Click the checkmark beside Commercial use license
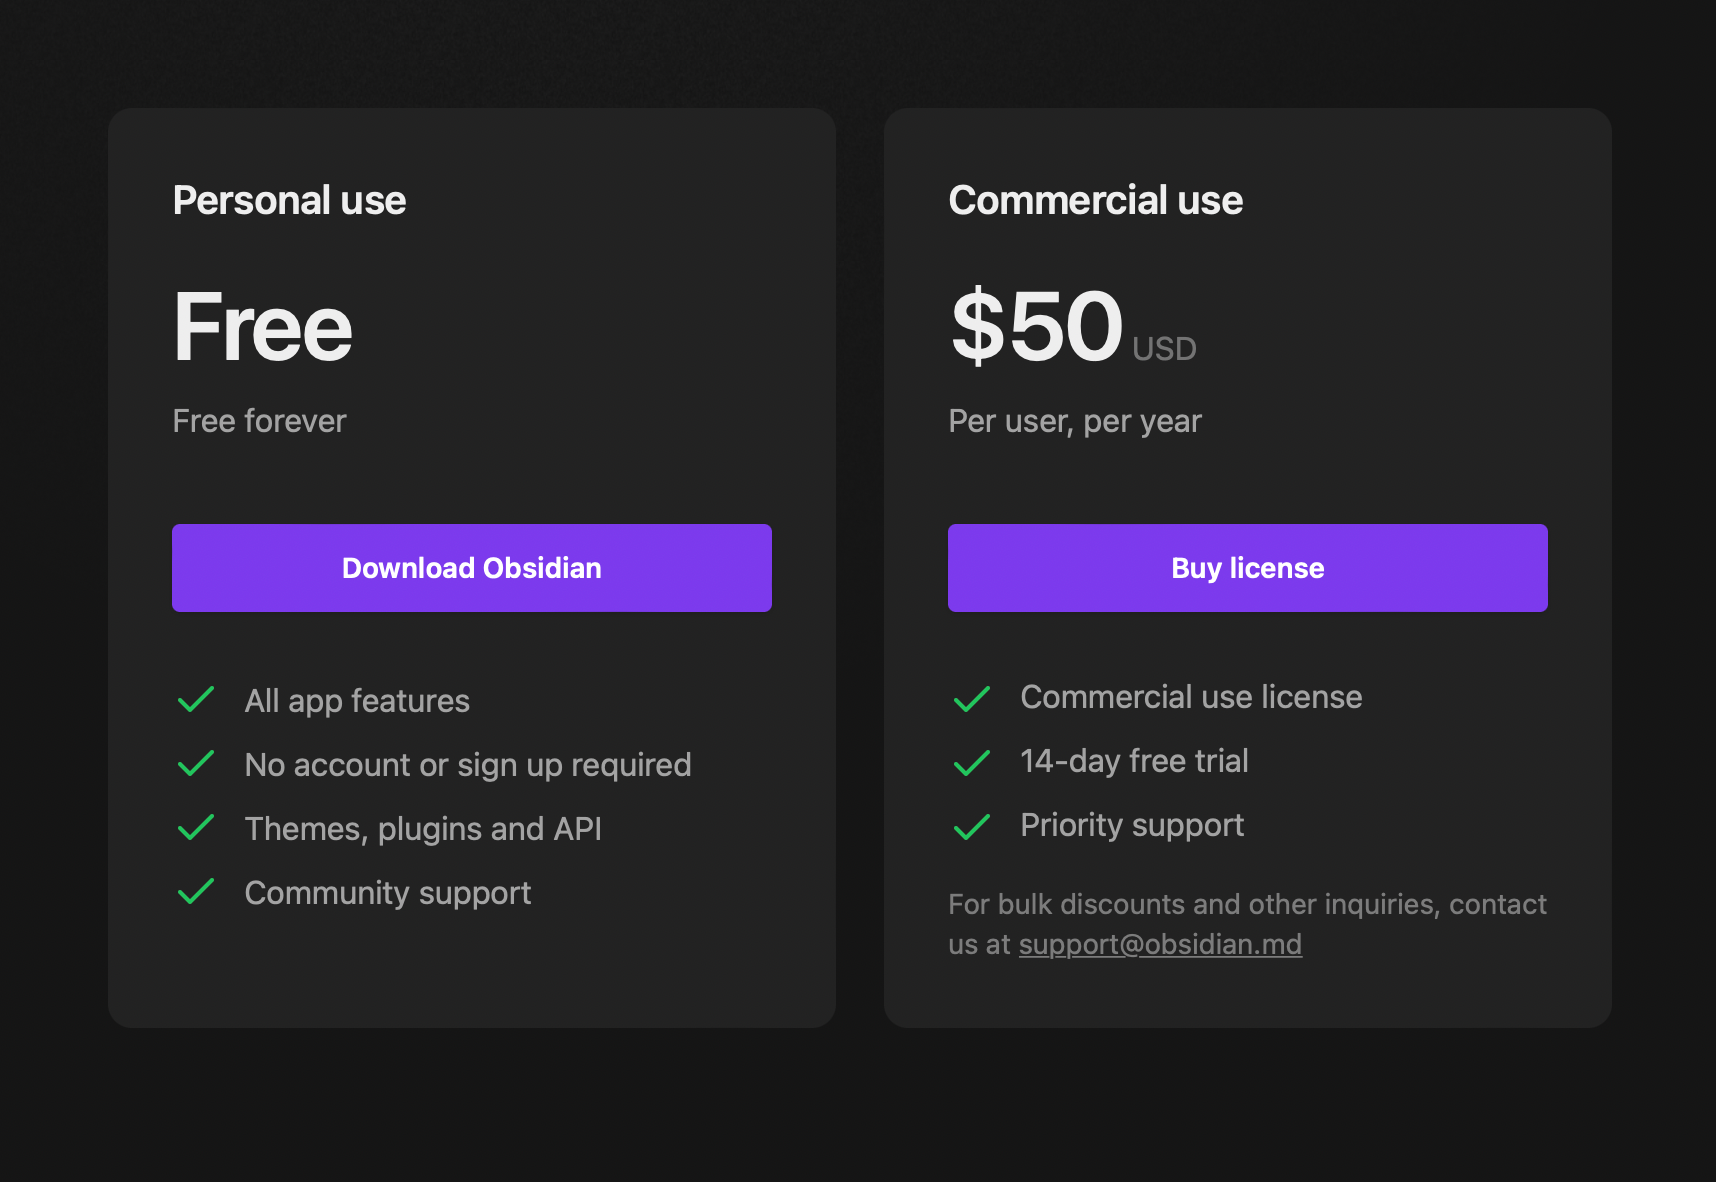Image resolution: width=1716 pixels, height=1182 pixels. point(971,698)
